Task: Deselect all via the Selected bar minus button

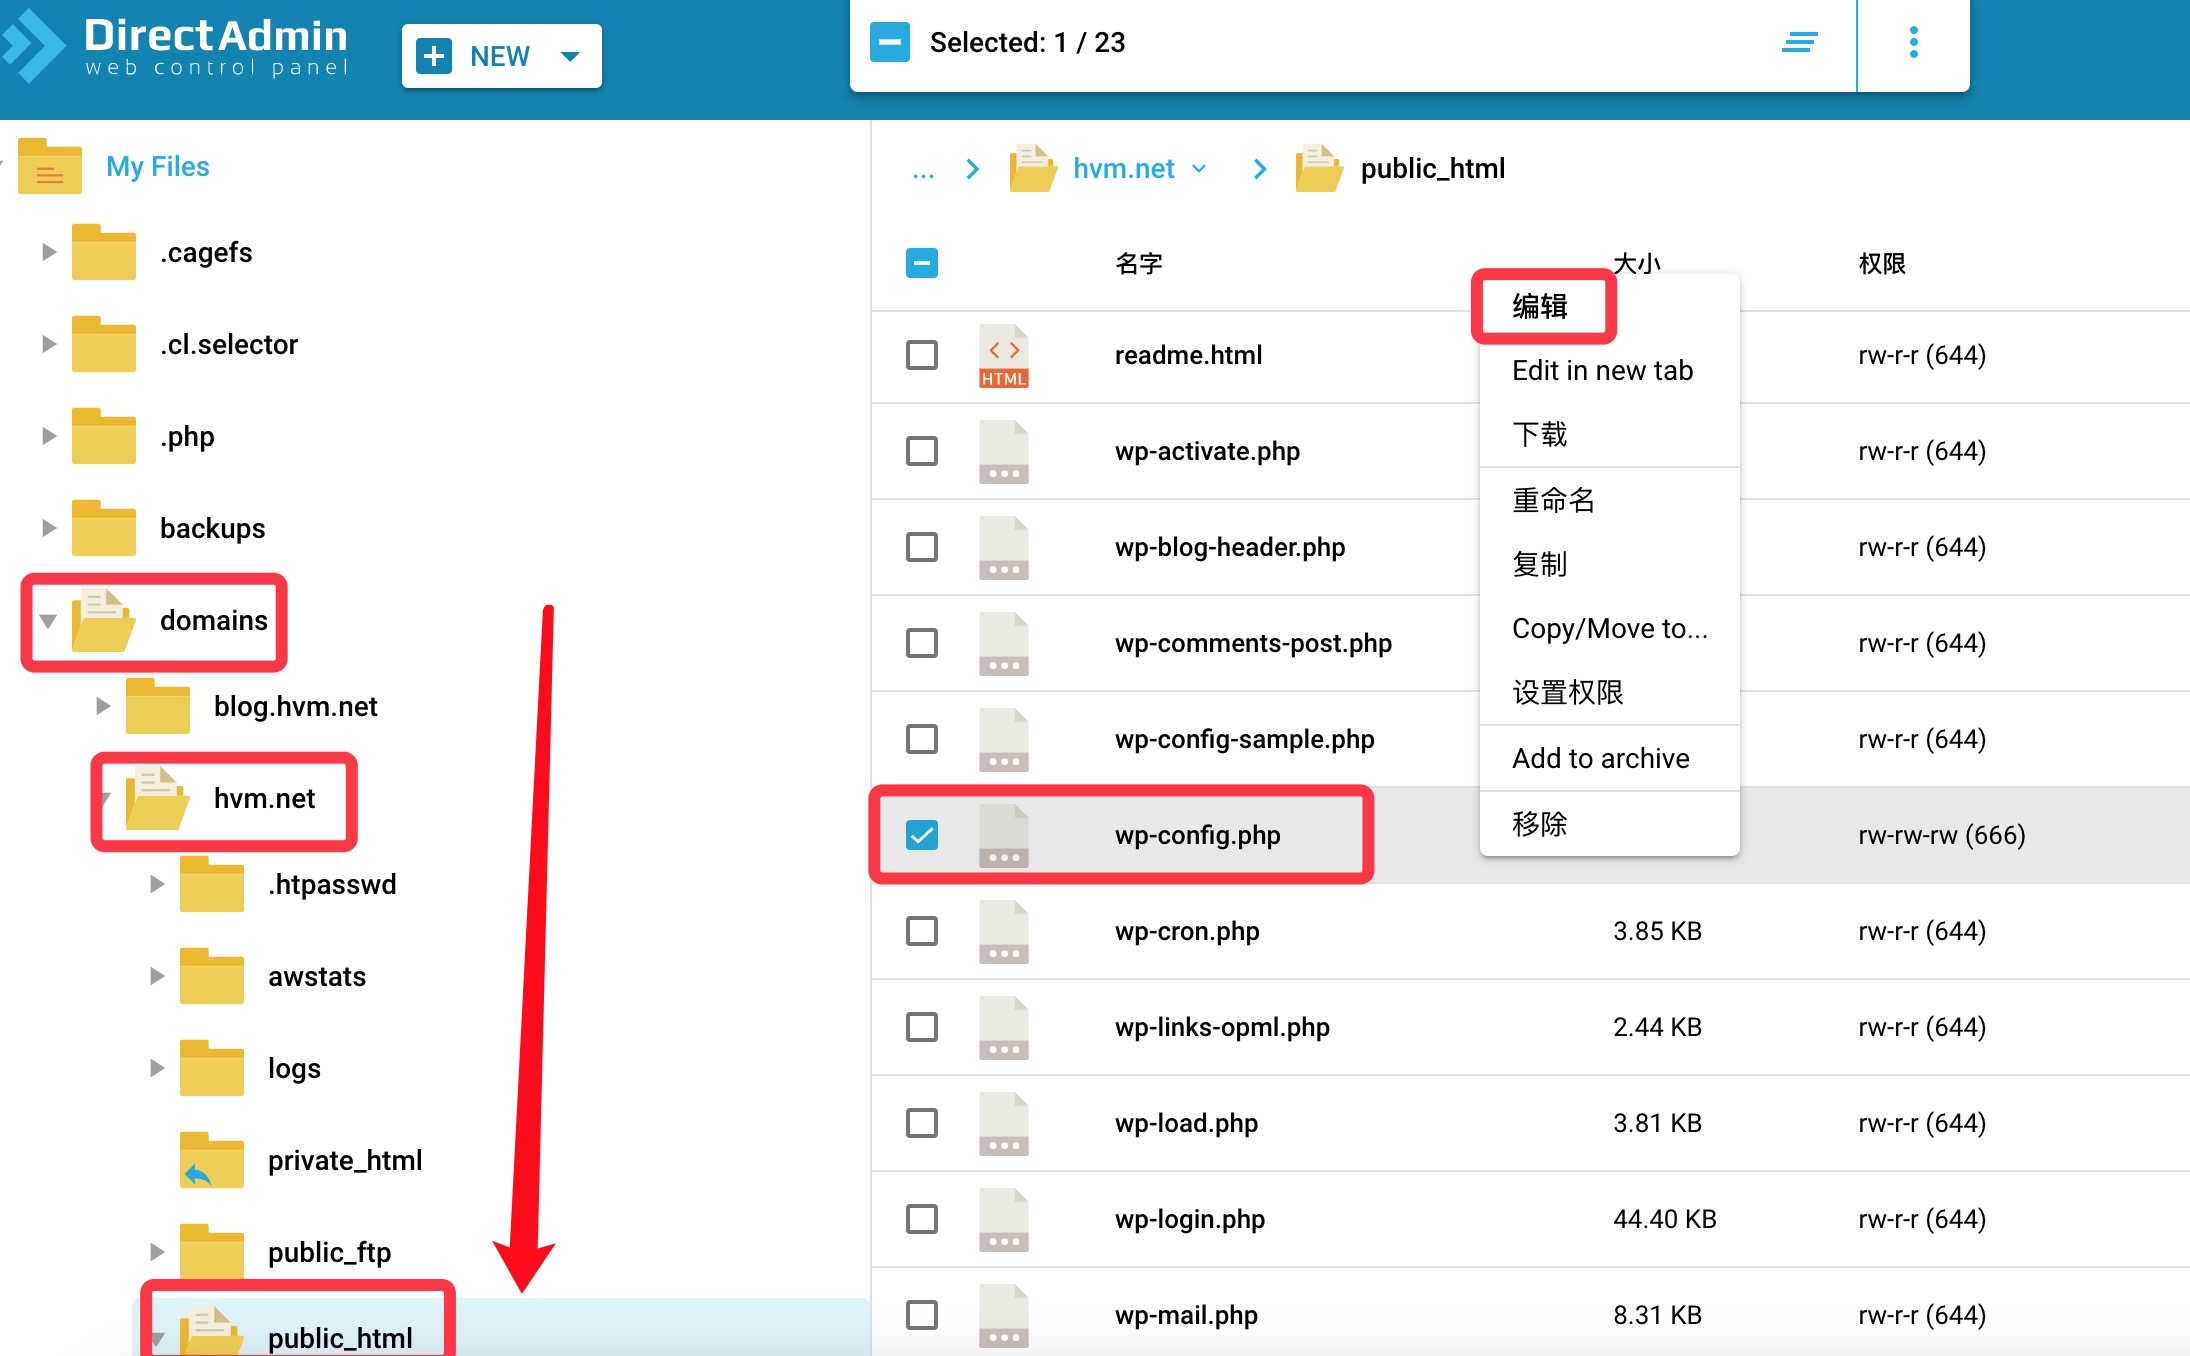Action: click(889, 43)
